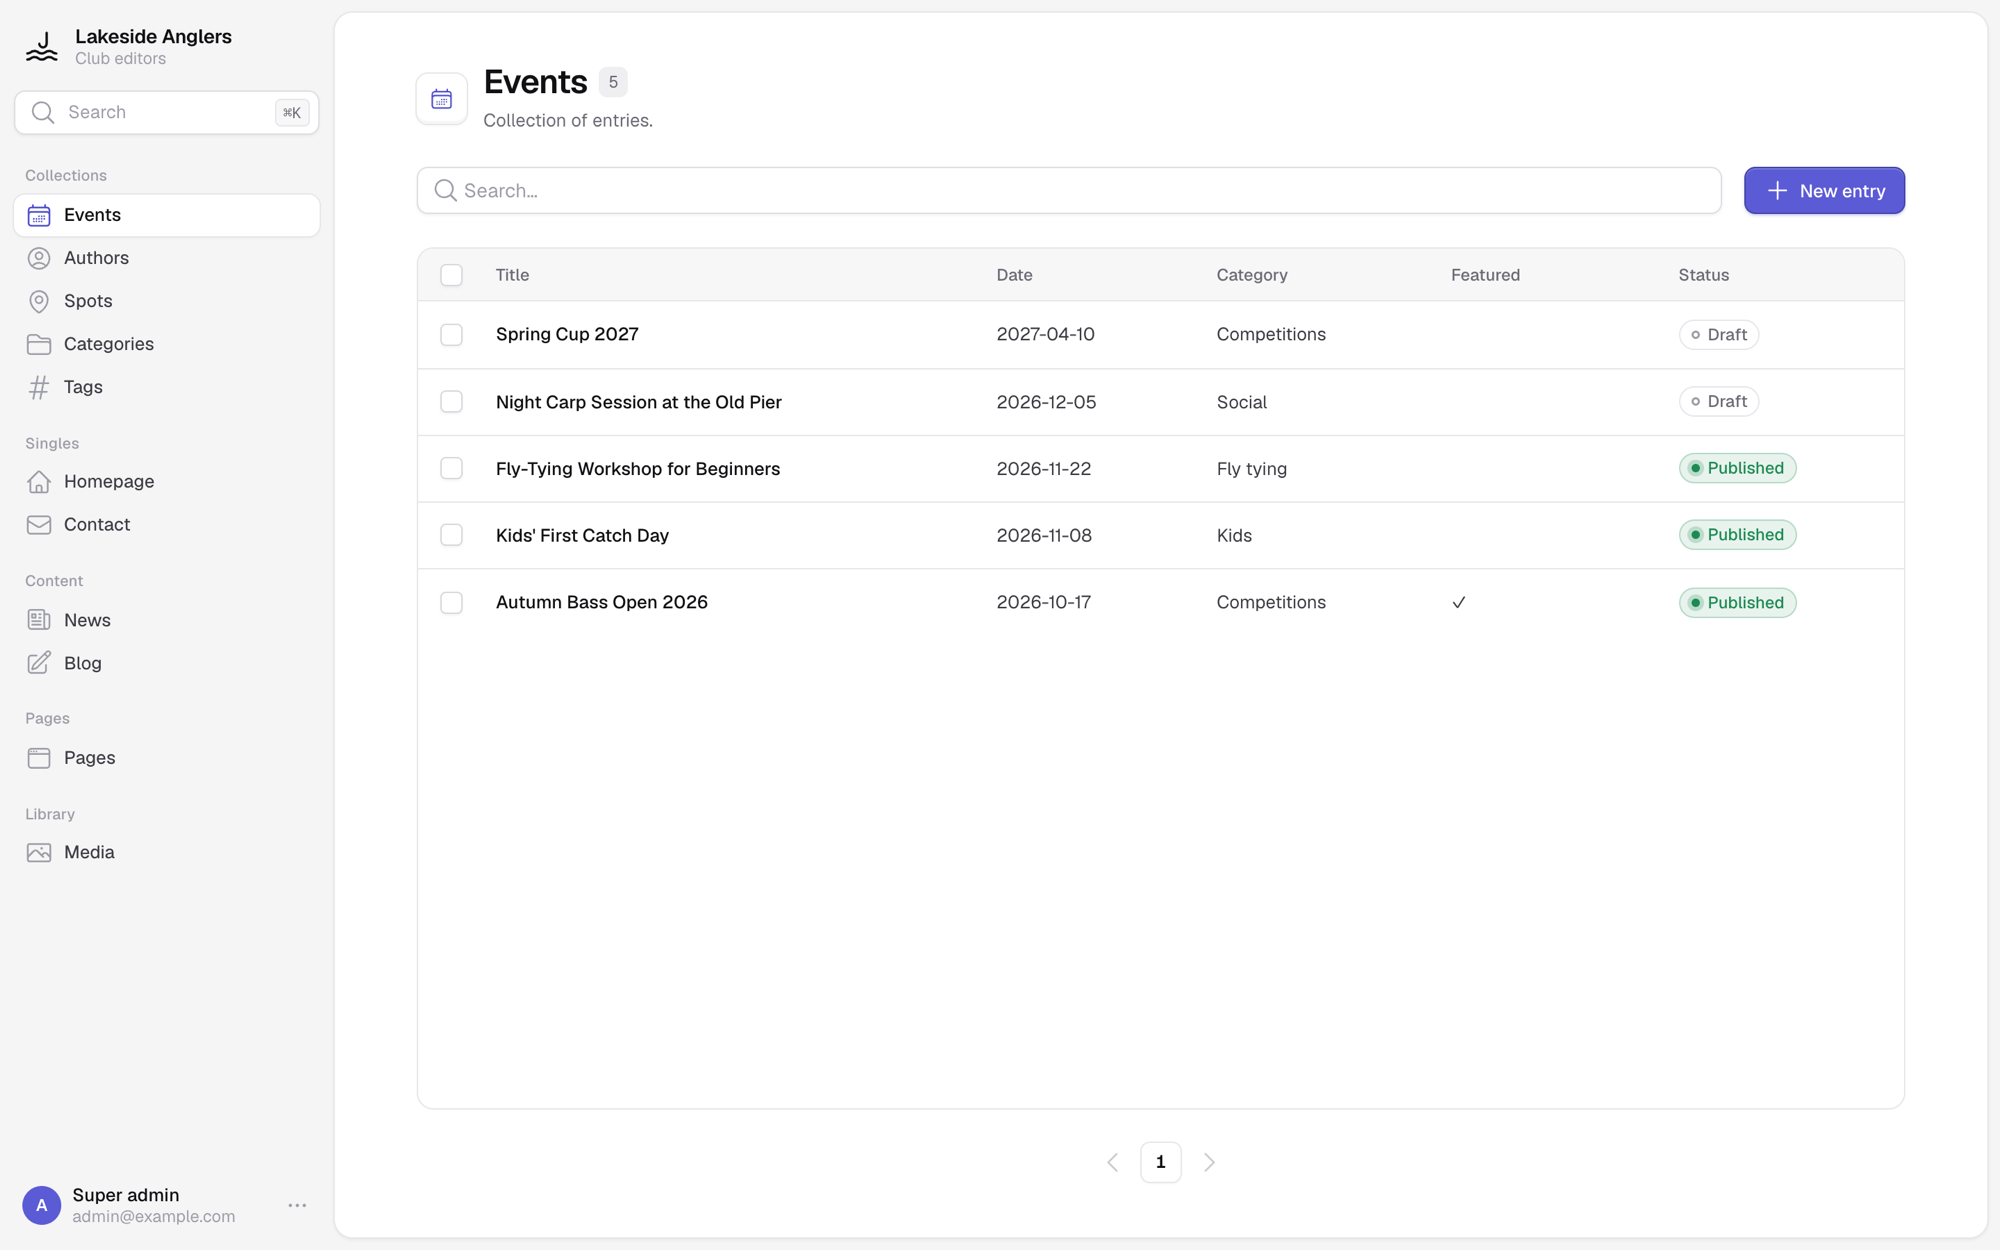This screenshot has height=1250, width=2000.
Task: Sort by the Title column header
Action: 512,275
